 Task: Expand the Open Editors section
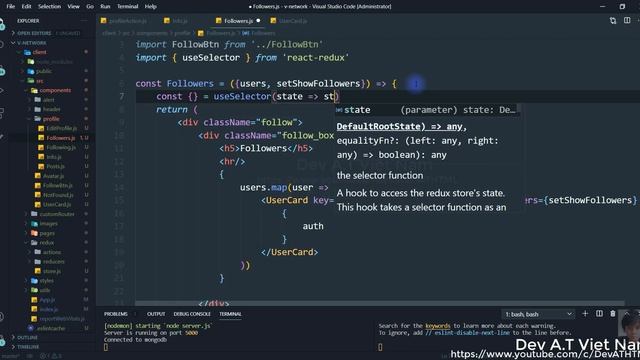pos(34,33)
